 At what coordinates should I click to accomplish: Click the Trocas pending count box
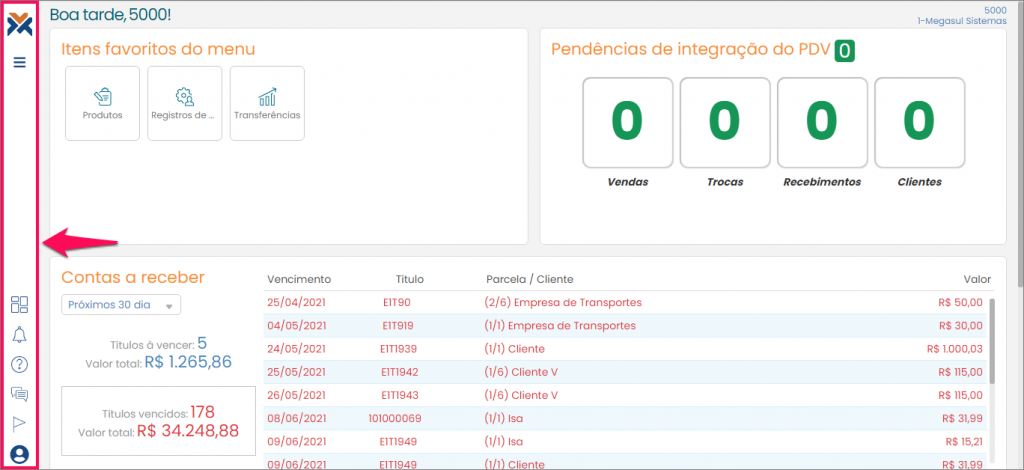coord(724,122)
